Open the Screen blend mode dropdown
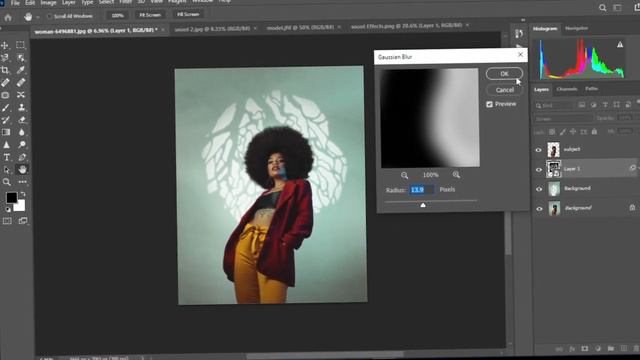 (563, 119)
